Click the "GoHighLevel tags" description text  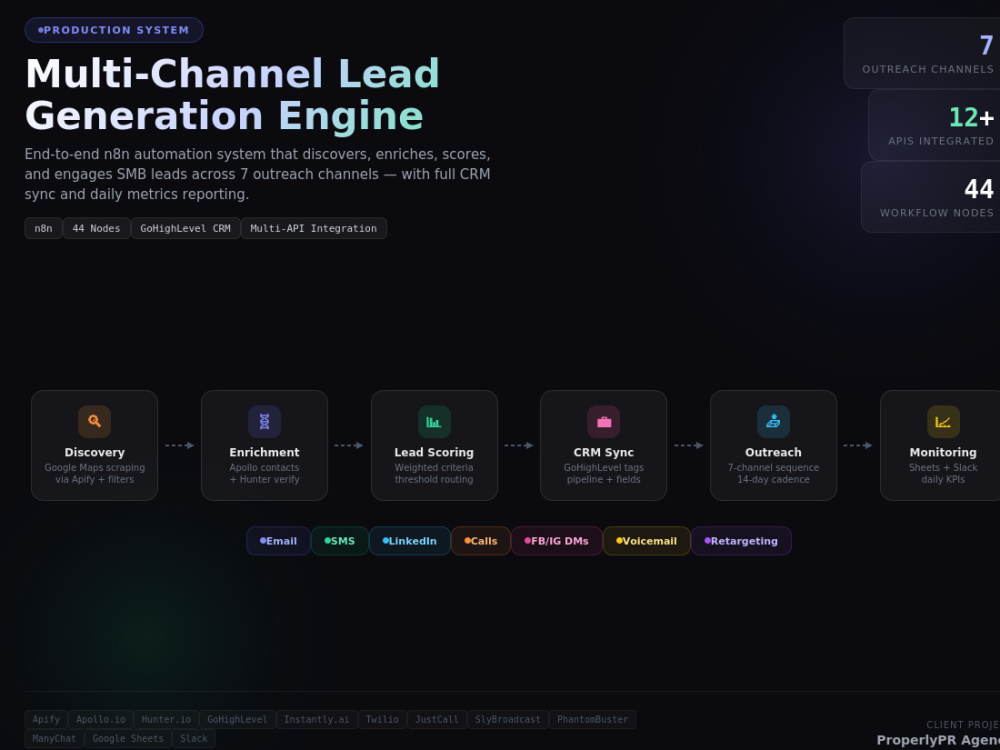coord(603,467)
